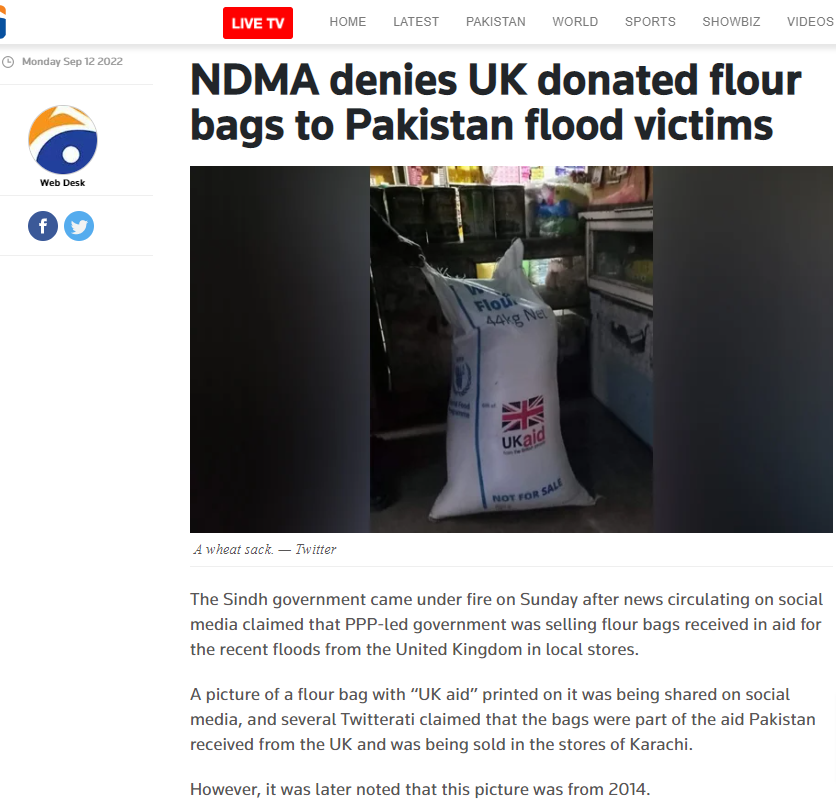Click the clock icon beside the date
The image size is (836, 801).
point(8,62)
